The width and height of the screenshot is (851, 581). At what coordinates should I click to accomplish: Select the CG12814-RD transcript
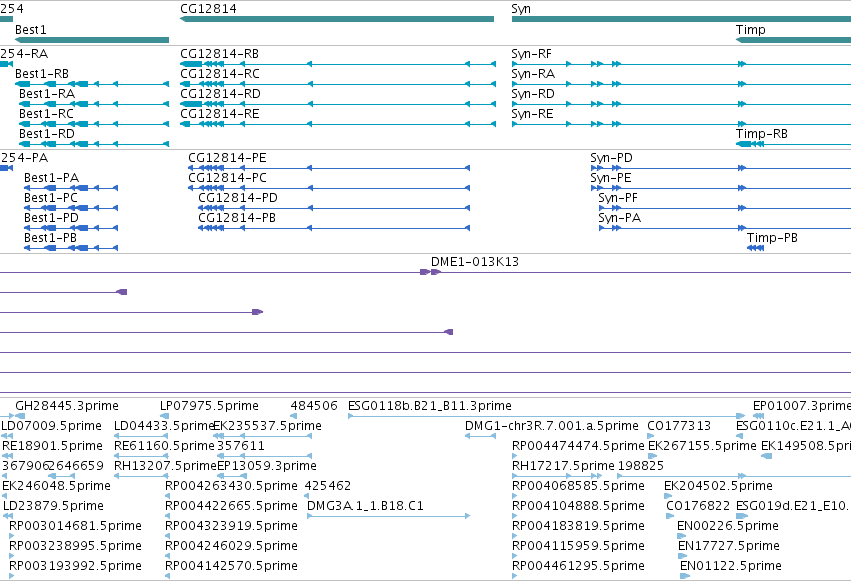click(x=338, y=104)
